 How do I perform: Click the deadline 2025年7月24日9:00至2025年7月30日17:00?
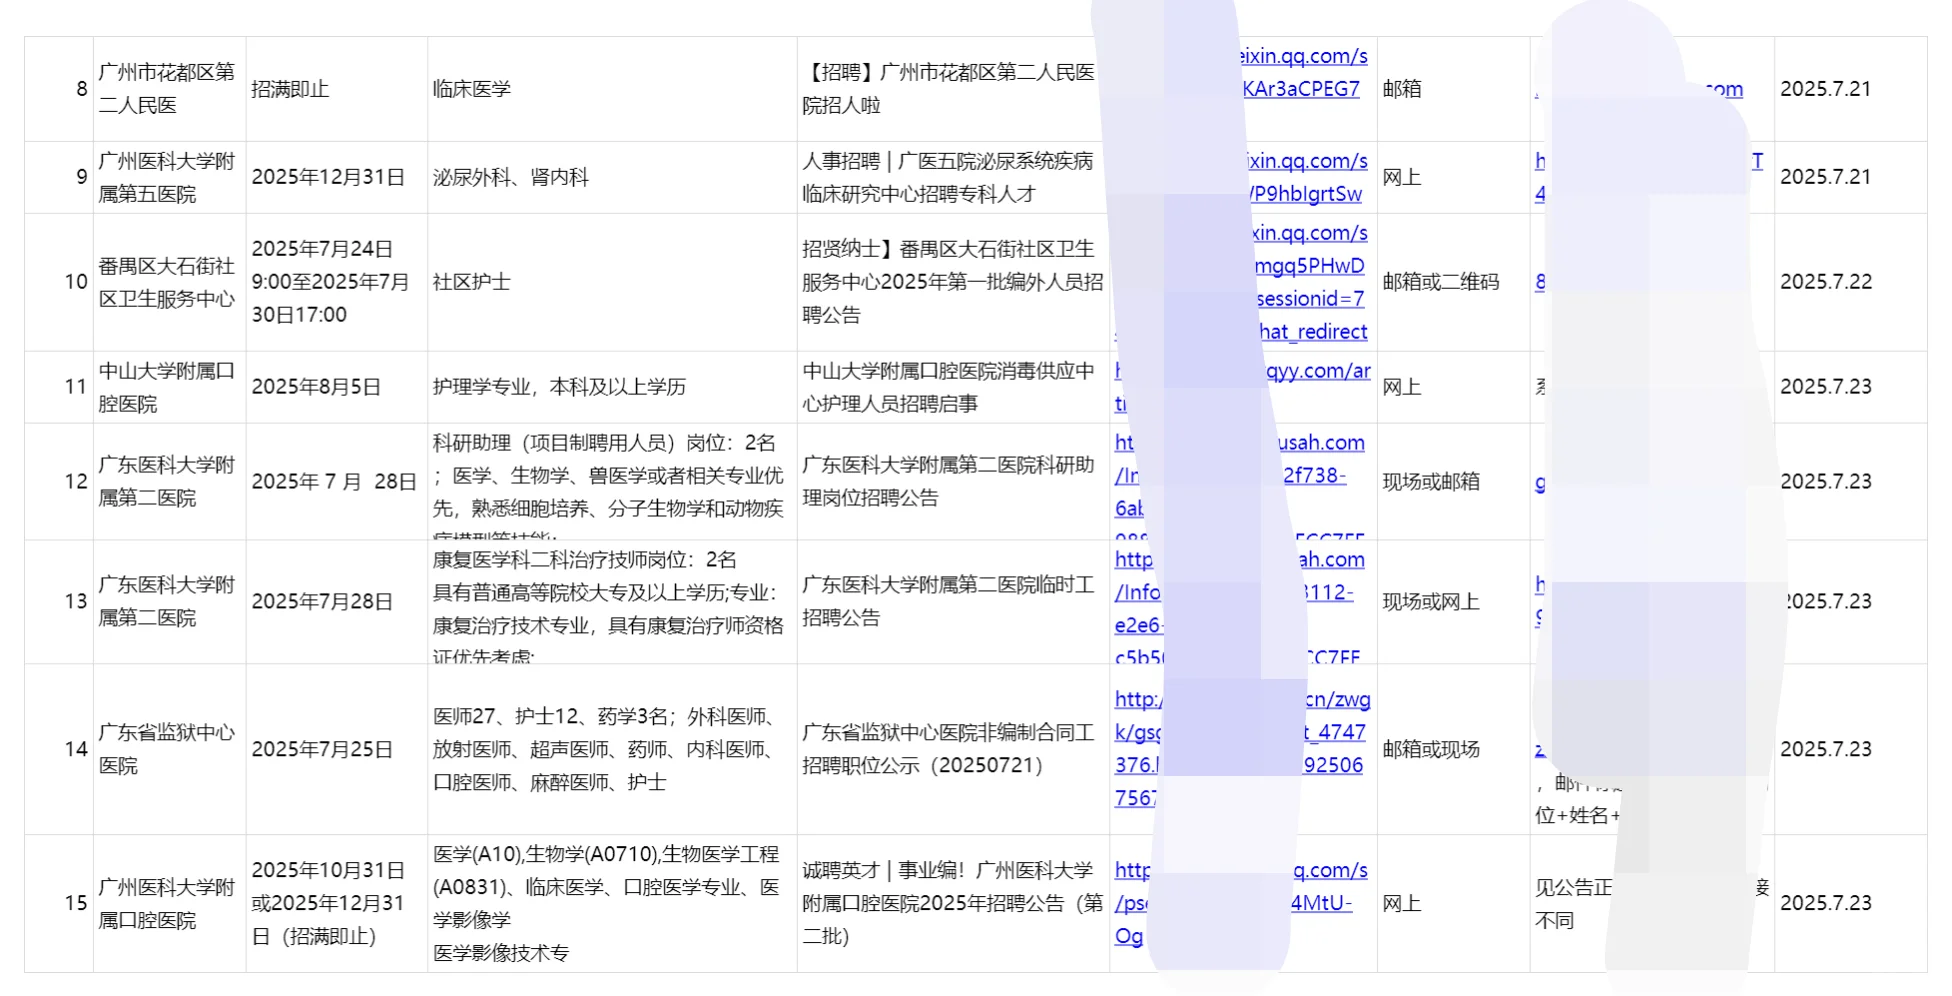pos(336,282)
